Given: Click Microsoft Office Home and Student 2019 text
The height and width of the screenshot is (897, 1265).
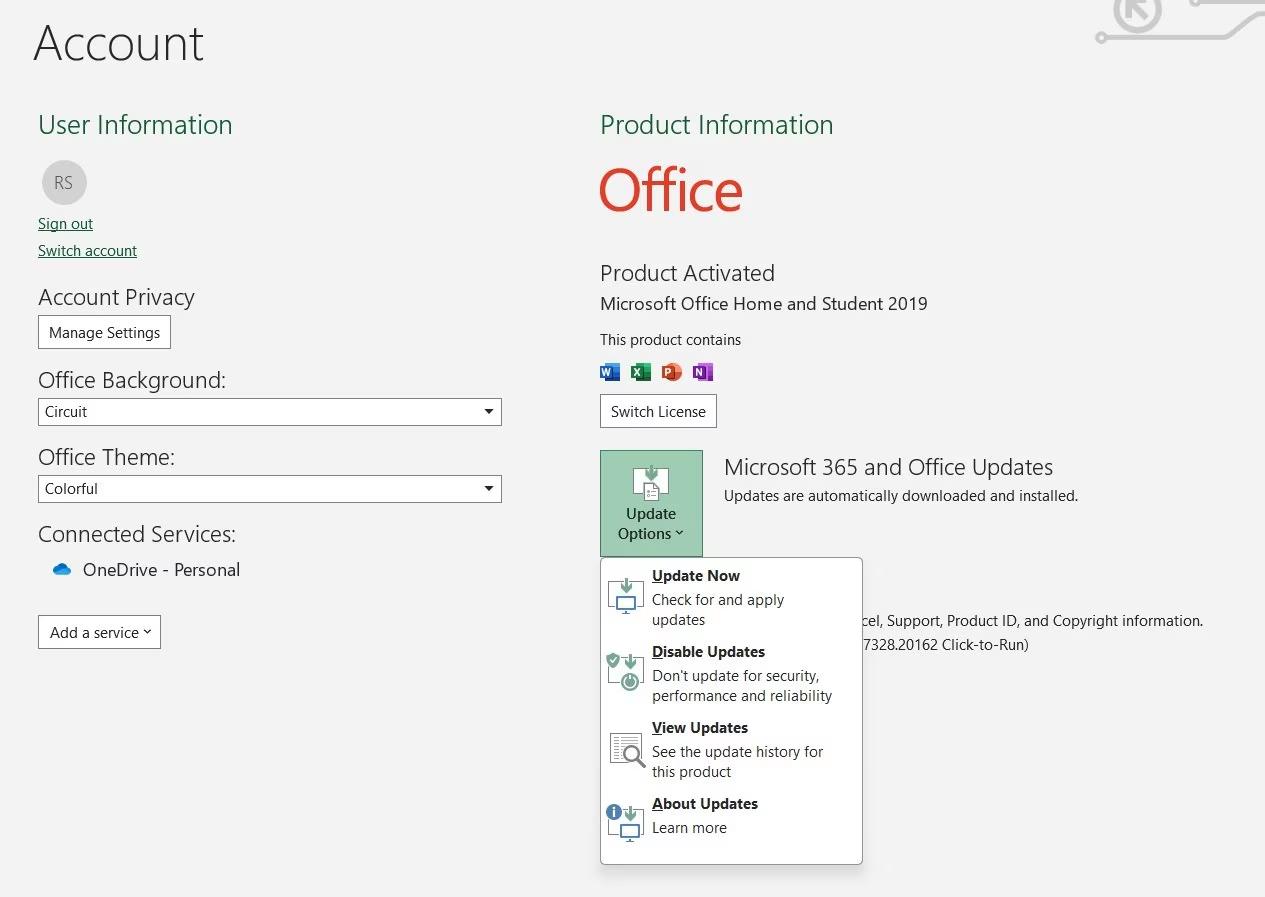Looking at the screenshot, I should coord(764,303).
